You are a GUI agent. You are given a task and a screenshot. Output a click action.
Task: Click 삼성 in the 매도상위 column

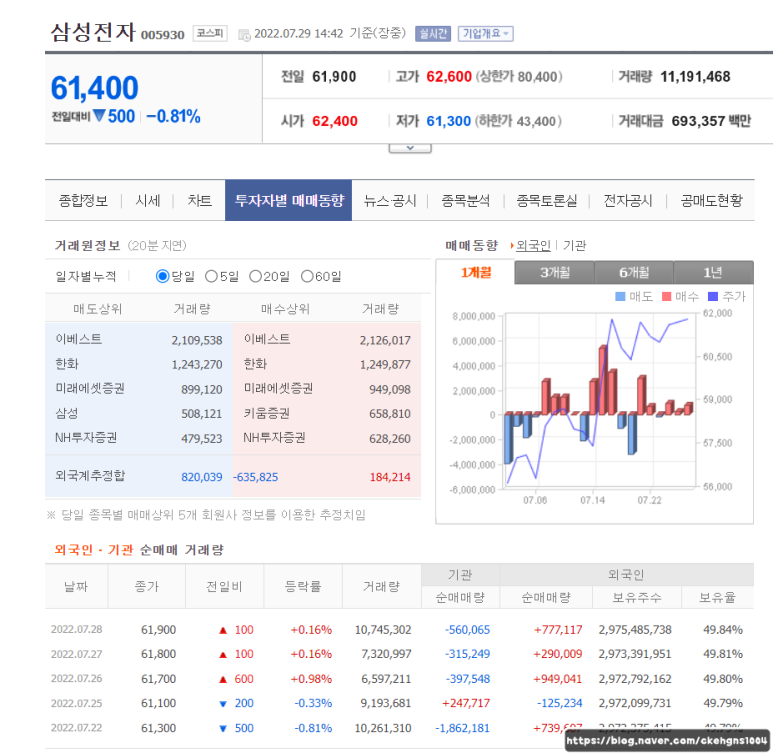point(67,413)
